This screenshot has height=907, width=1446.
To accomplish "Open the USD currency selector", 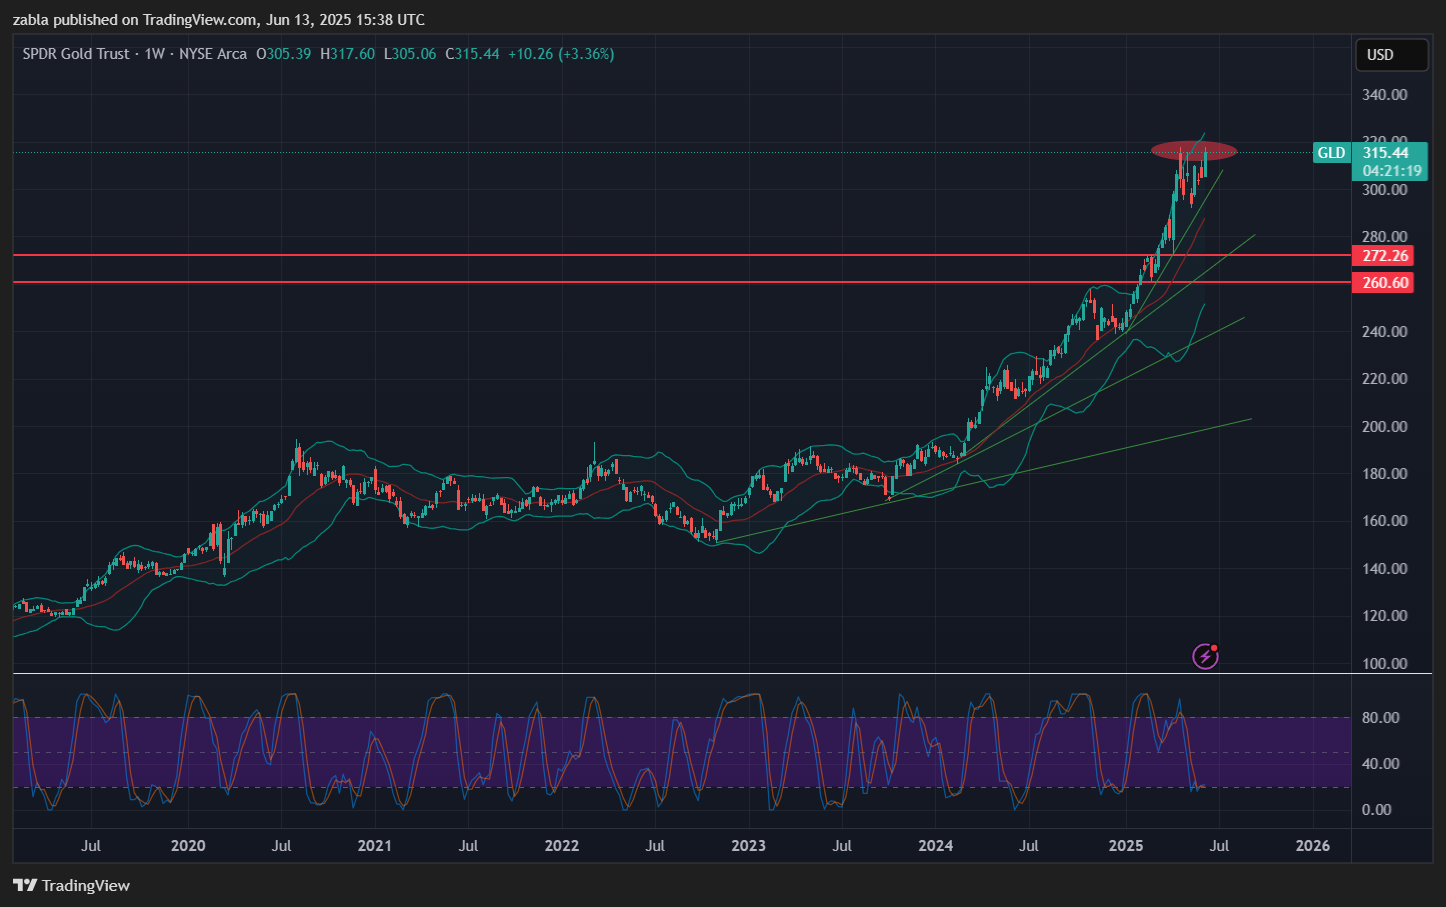I will [1390, 55].
